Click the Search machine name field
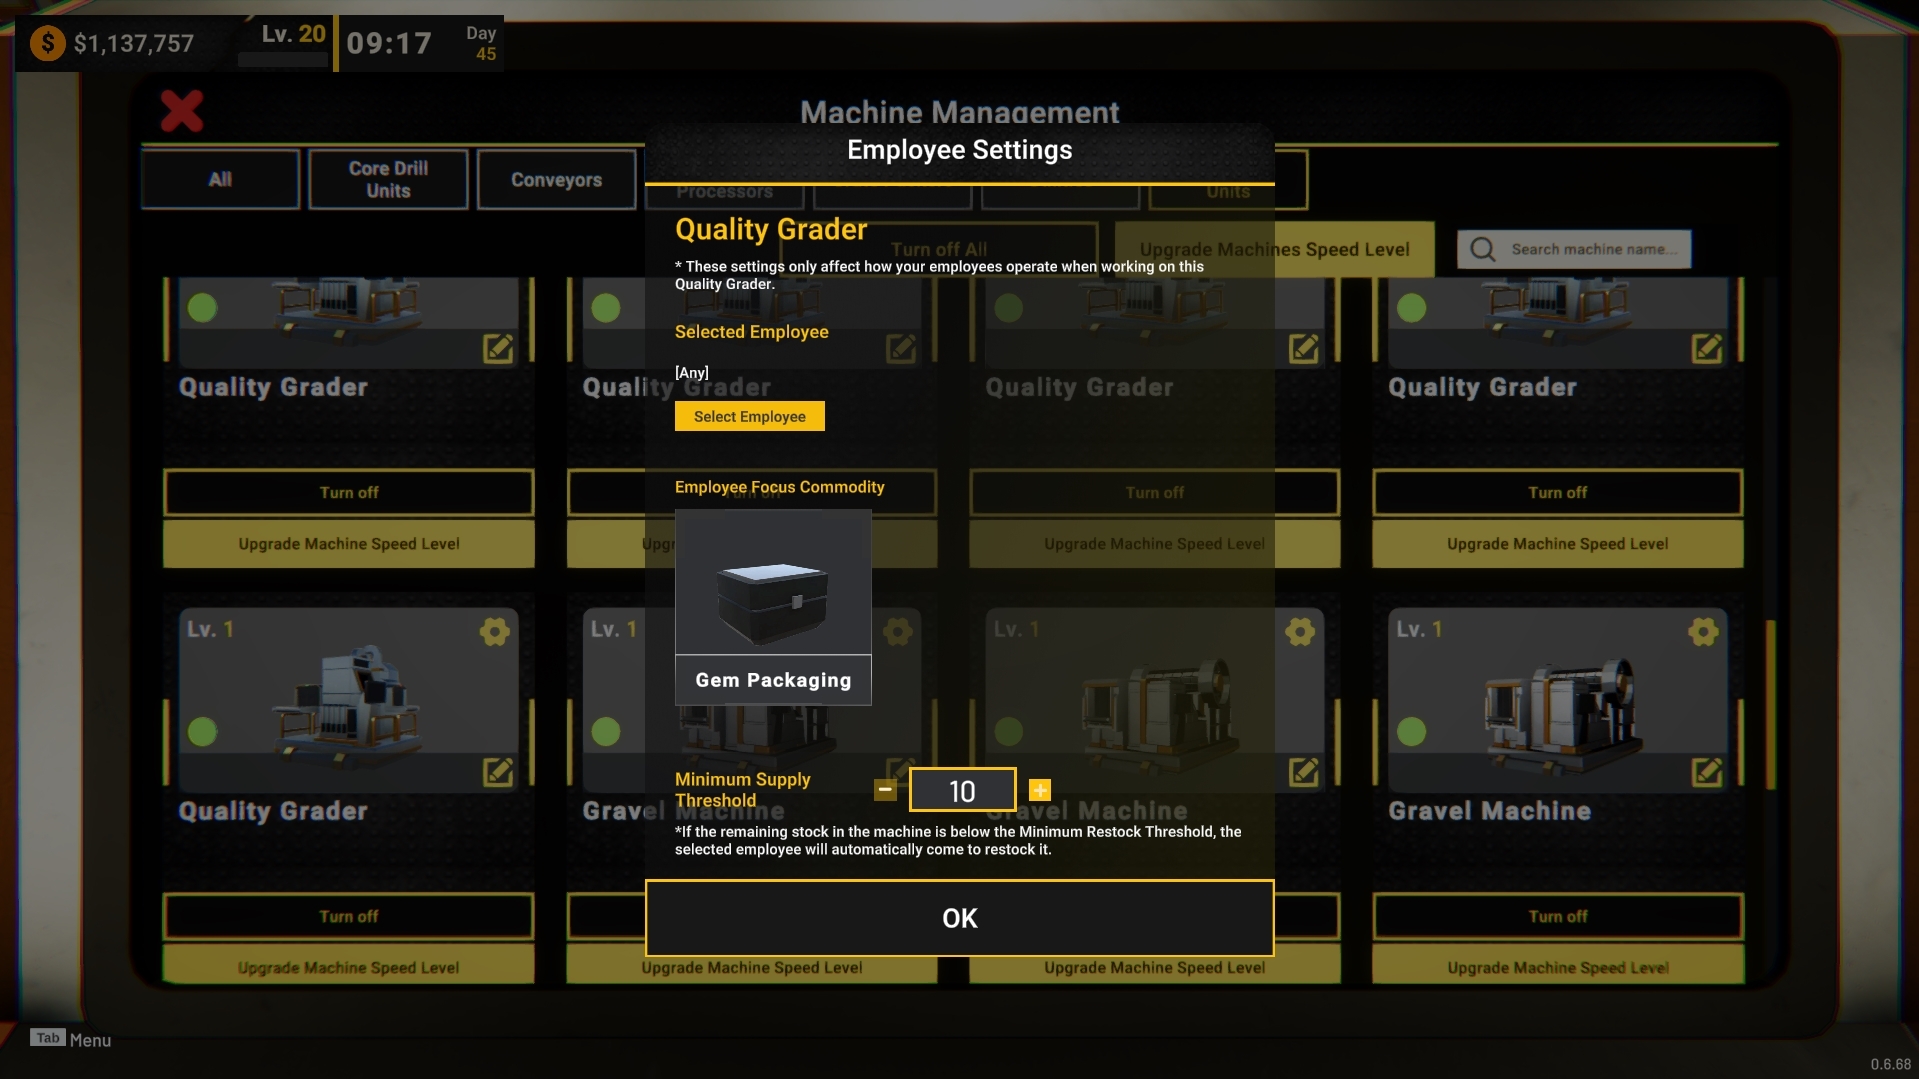The height and width of the screenshot is (1079, 1919). click(1574, 249)
